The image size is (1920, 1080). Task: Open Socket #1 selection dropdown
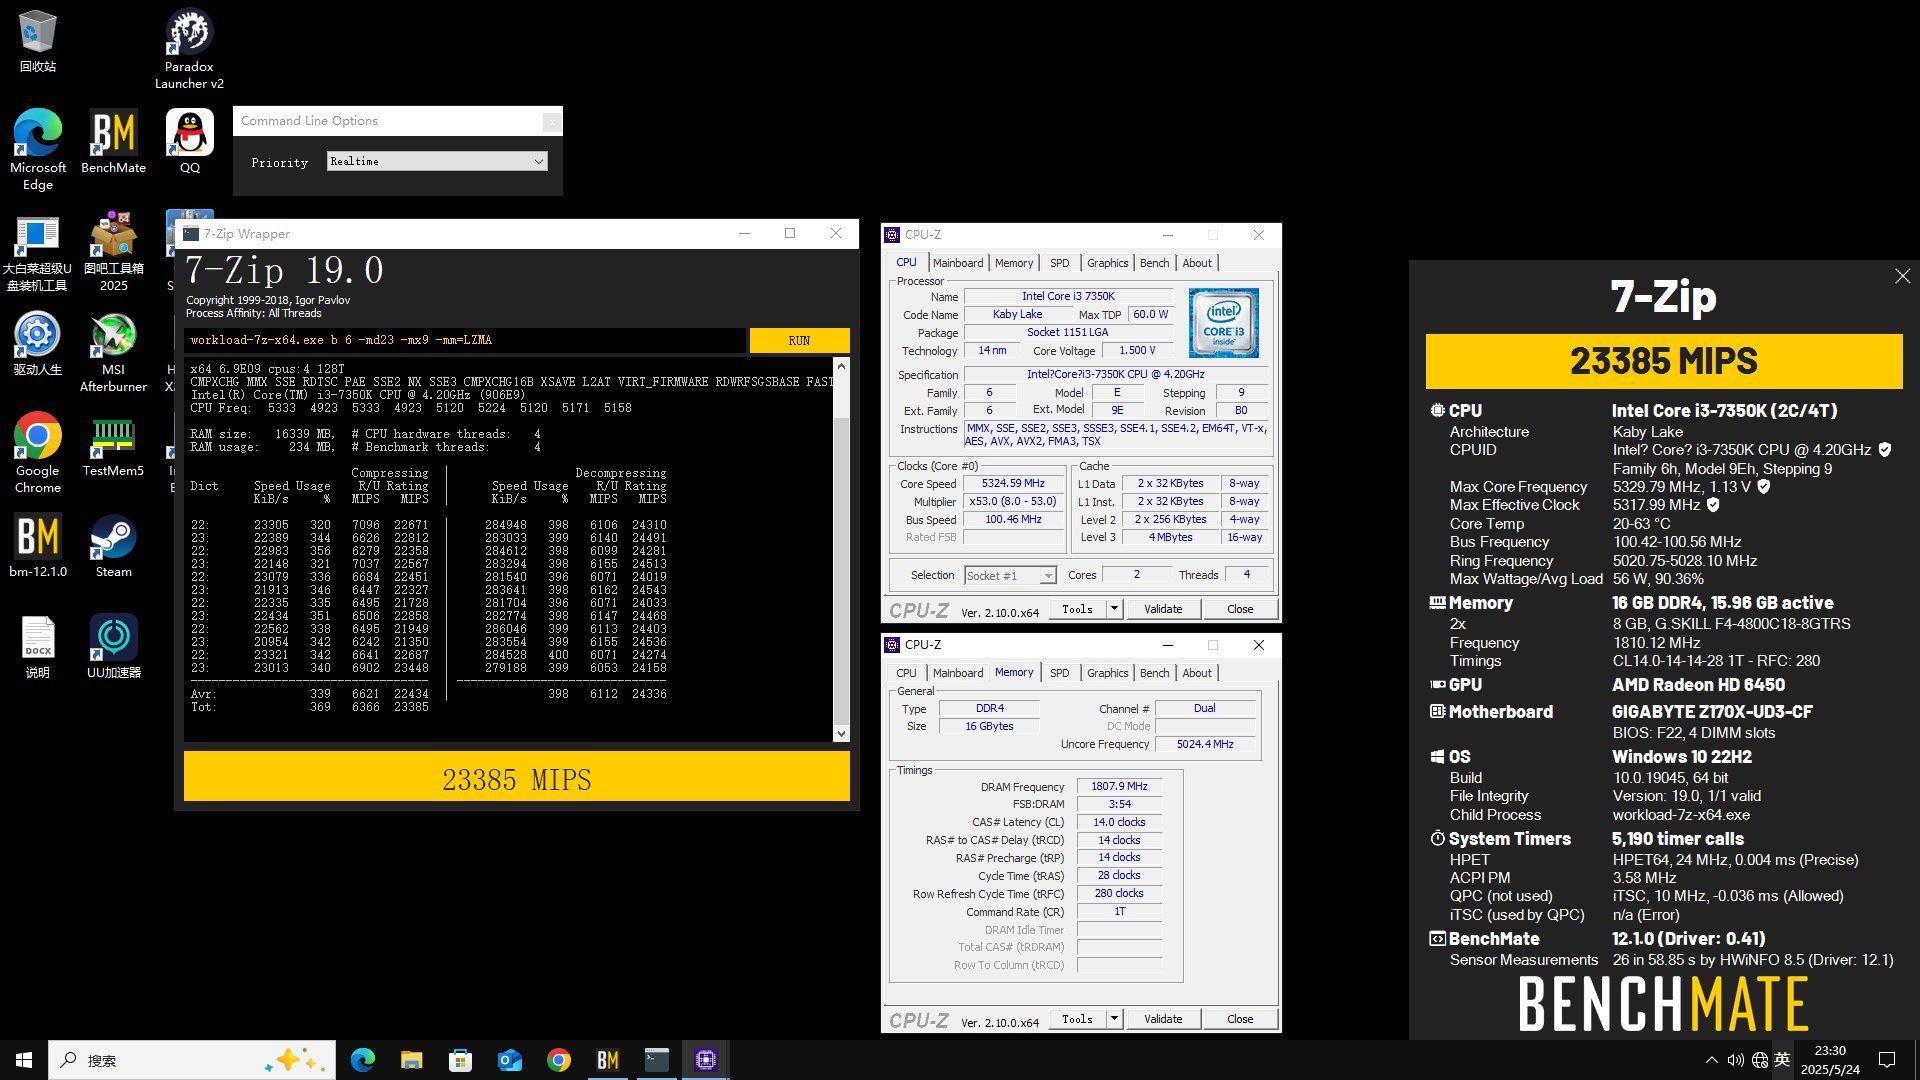point(1010,575)
